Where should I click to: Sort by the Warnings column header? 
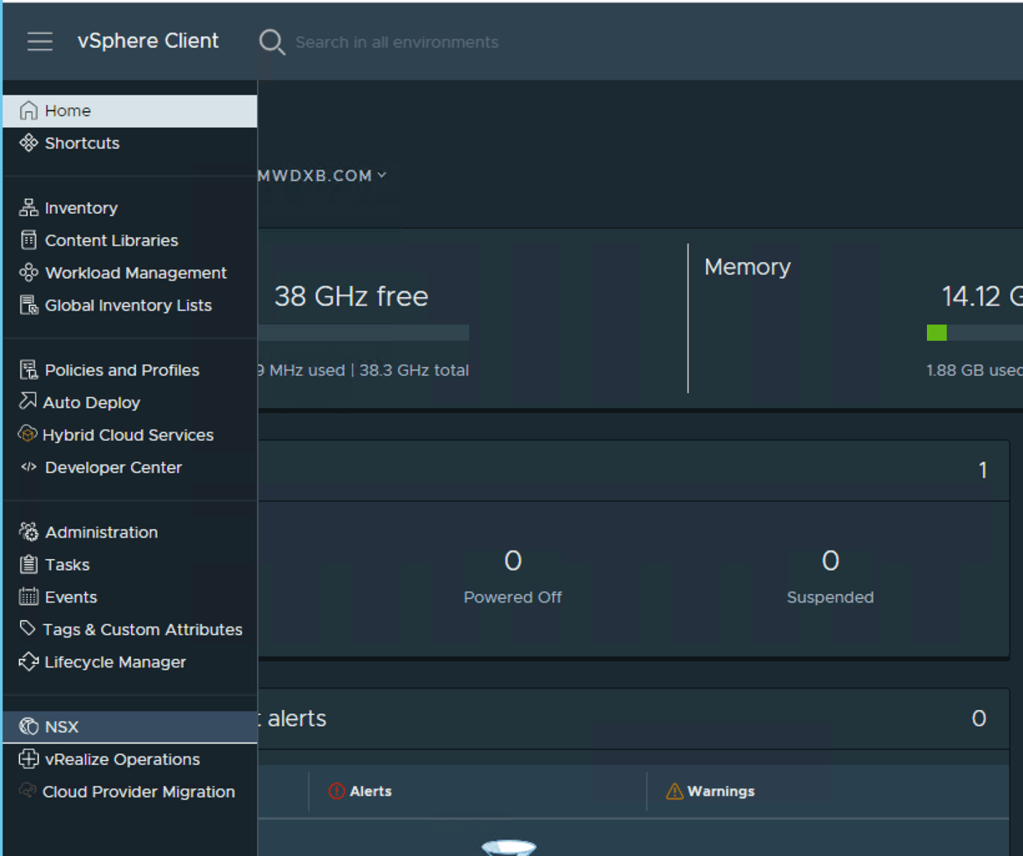click(x=720, y=791)
